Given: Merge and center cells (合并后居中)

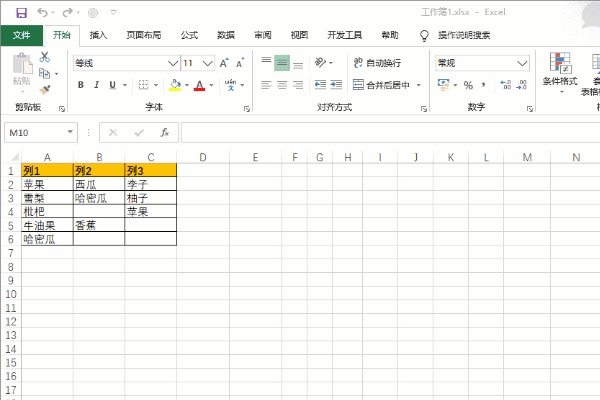Looking at the screenshot, I should [x=381, y=85].
